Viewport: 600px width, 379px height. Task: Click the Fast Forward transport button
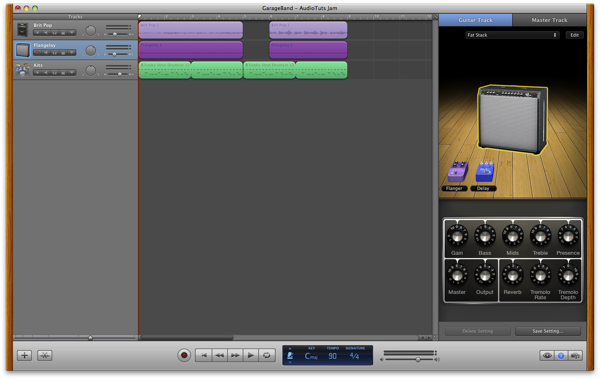coord(235,355)
